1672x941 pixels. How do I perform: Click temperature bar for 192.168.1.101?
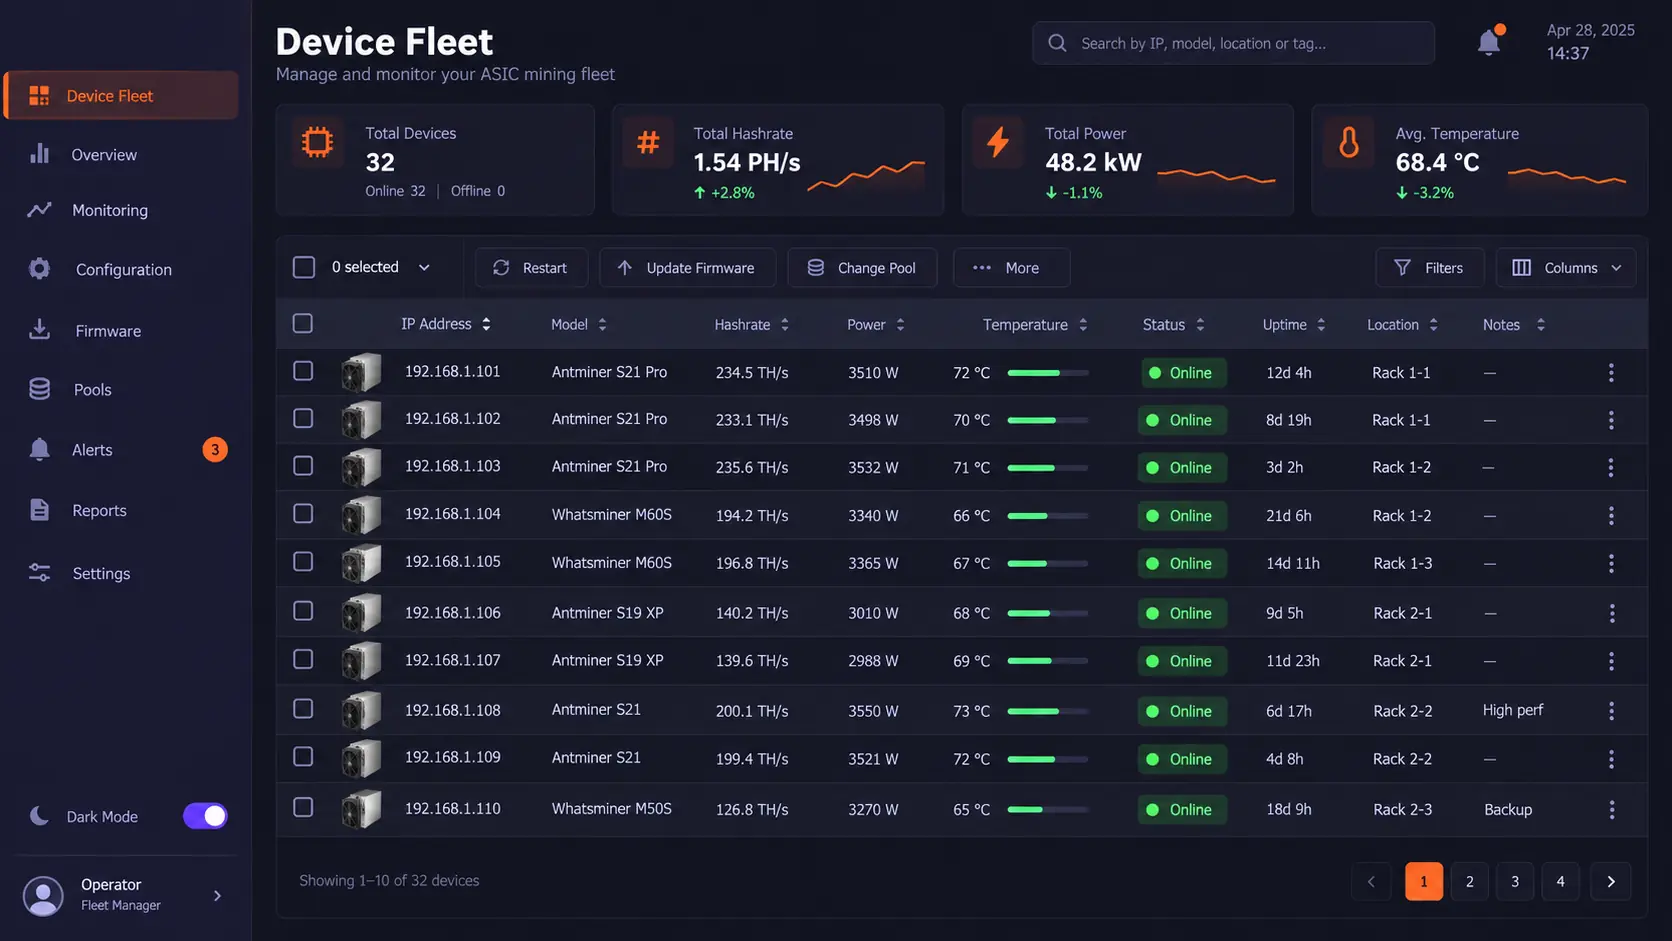click(x=1047, y=373)
